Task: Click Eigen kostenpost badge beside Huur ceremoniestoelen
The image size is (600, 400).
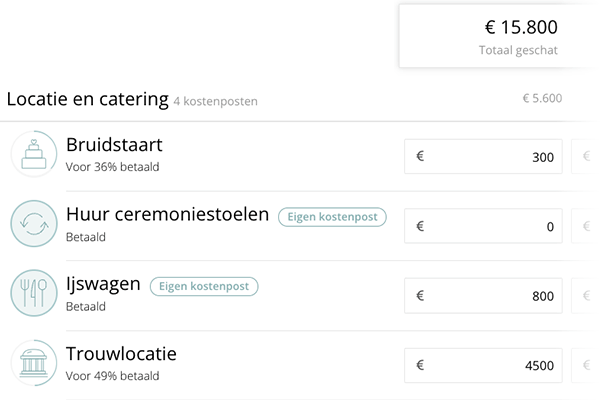Action: tap(332, 216)
